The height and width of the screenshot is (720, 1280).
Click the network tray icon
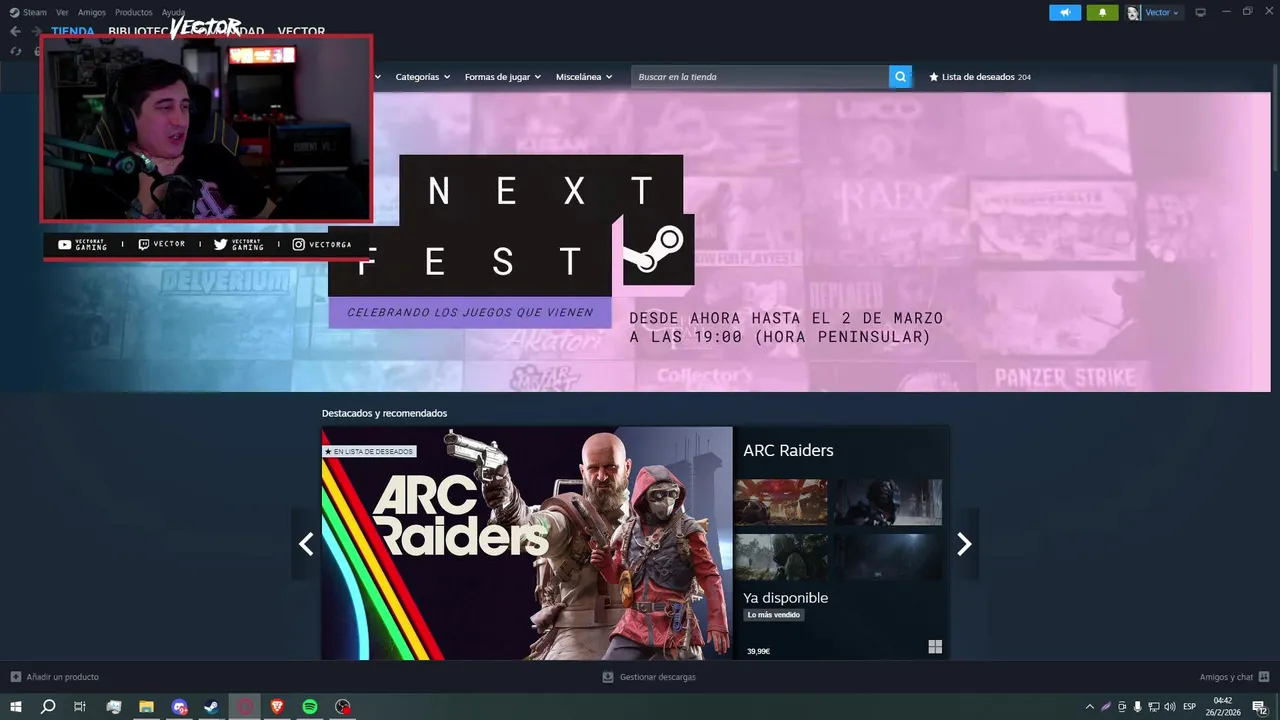point(1154,707)
